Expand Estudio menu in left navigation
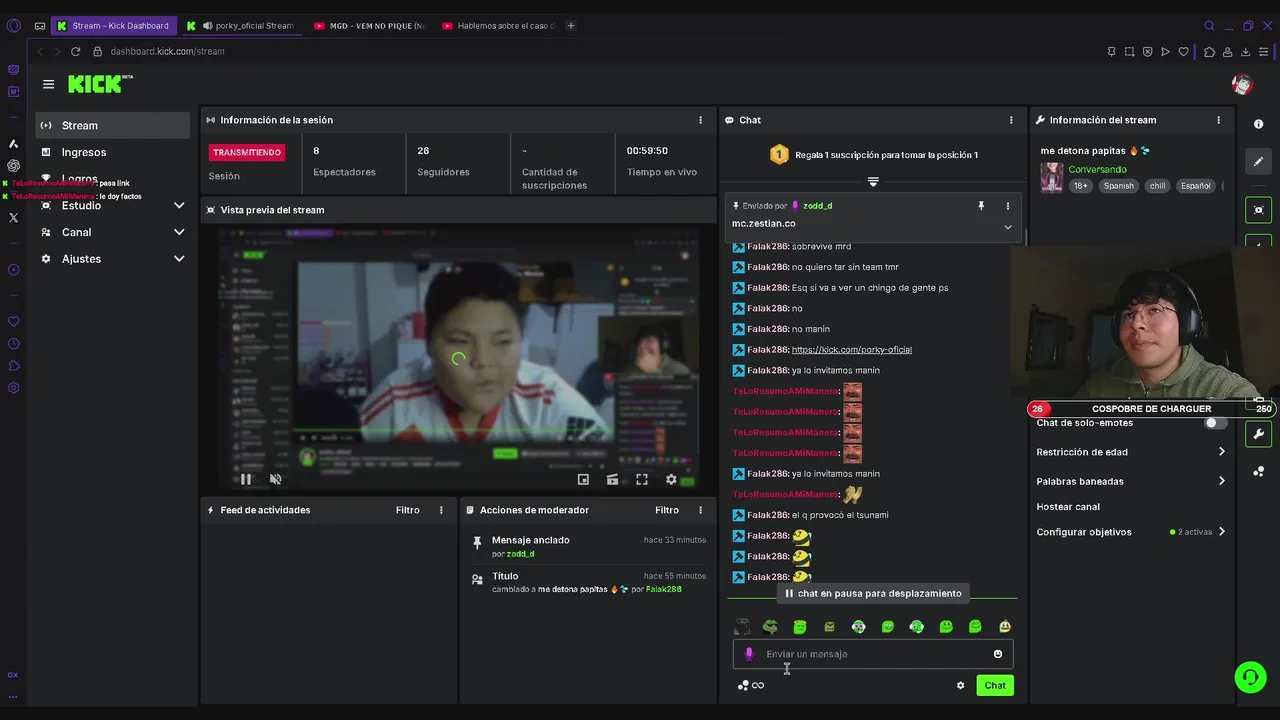 (113, 205)
